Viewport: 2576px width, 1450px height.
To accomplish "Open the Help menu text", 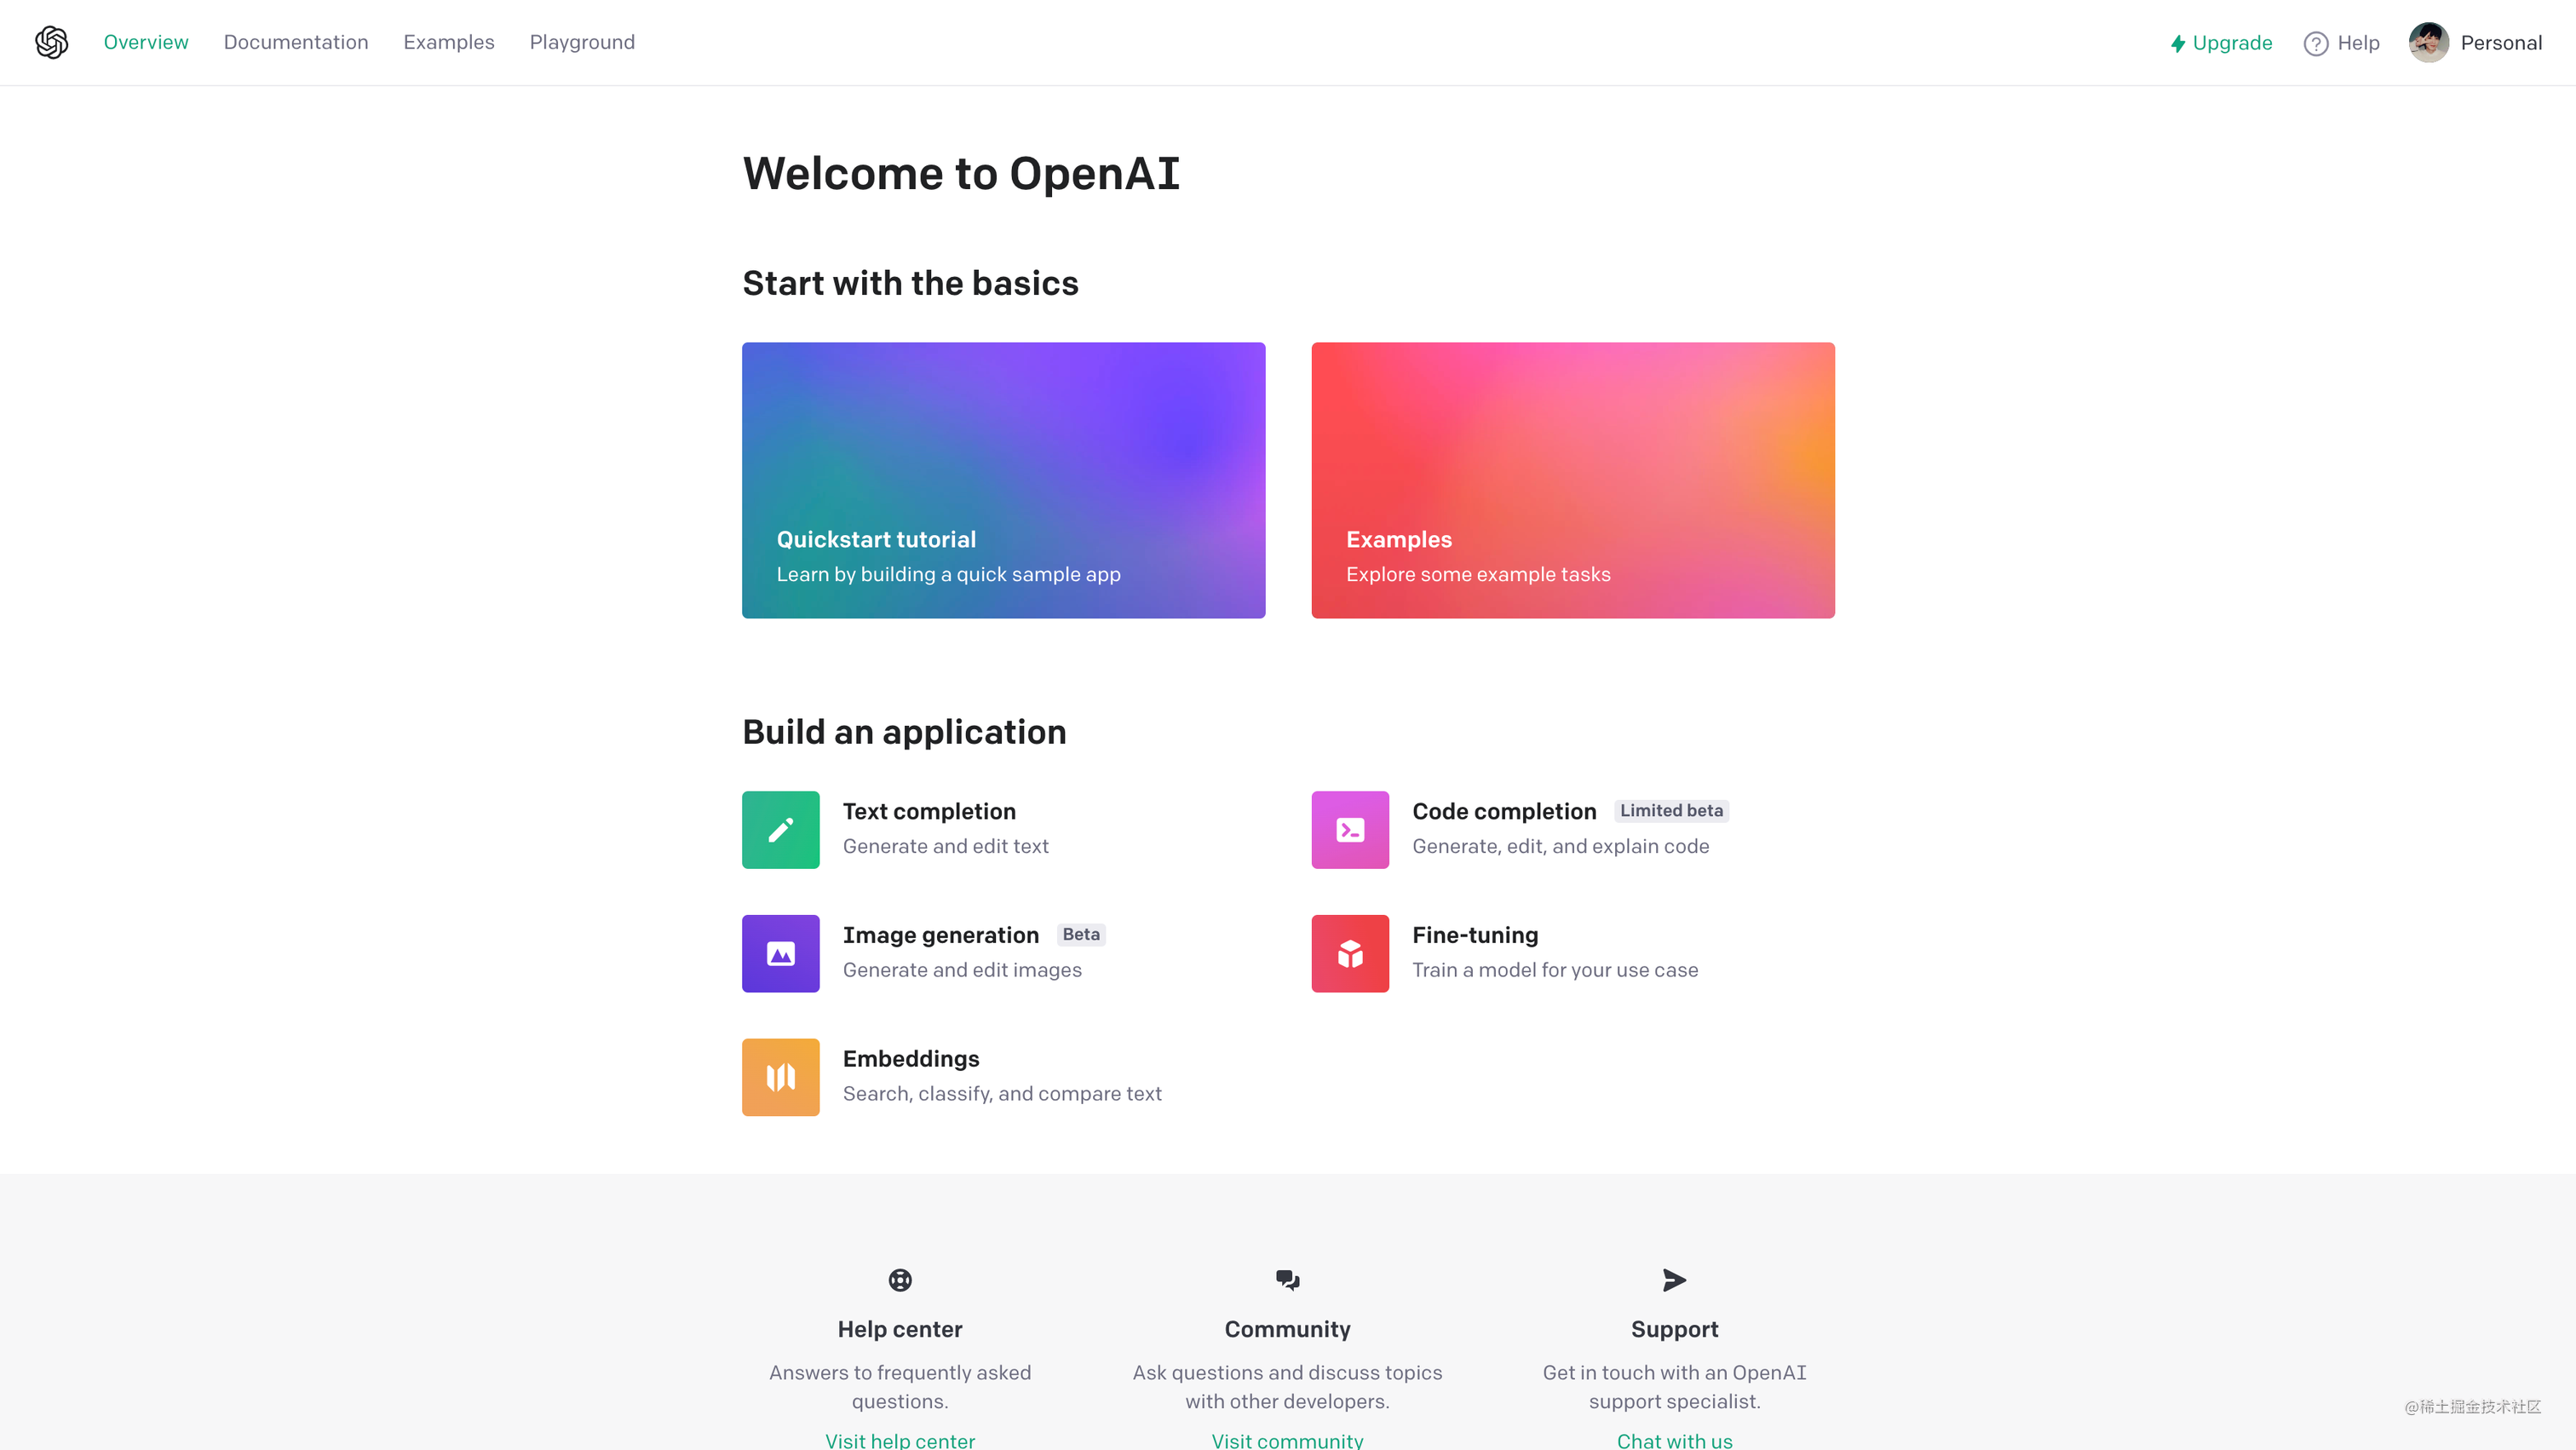I will 2358,43.
